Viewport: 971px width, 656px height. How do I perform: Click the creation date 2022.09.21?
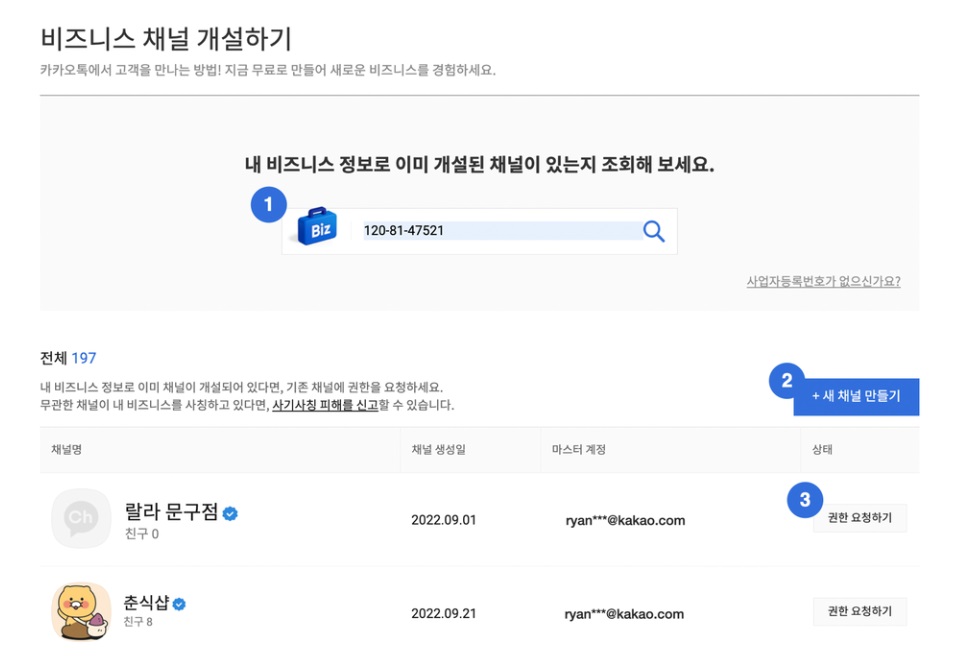(443, 614)
